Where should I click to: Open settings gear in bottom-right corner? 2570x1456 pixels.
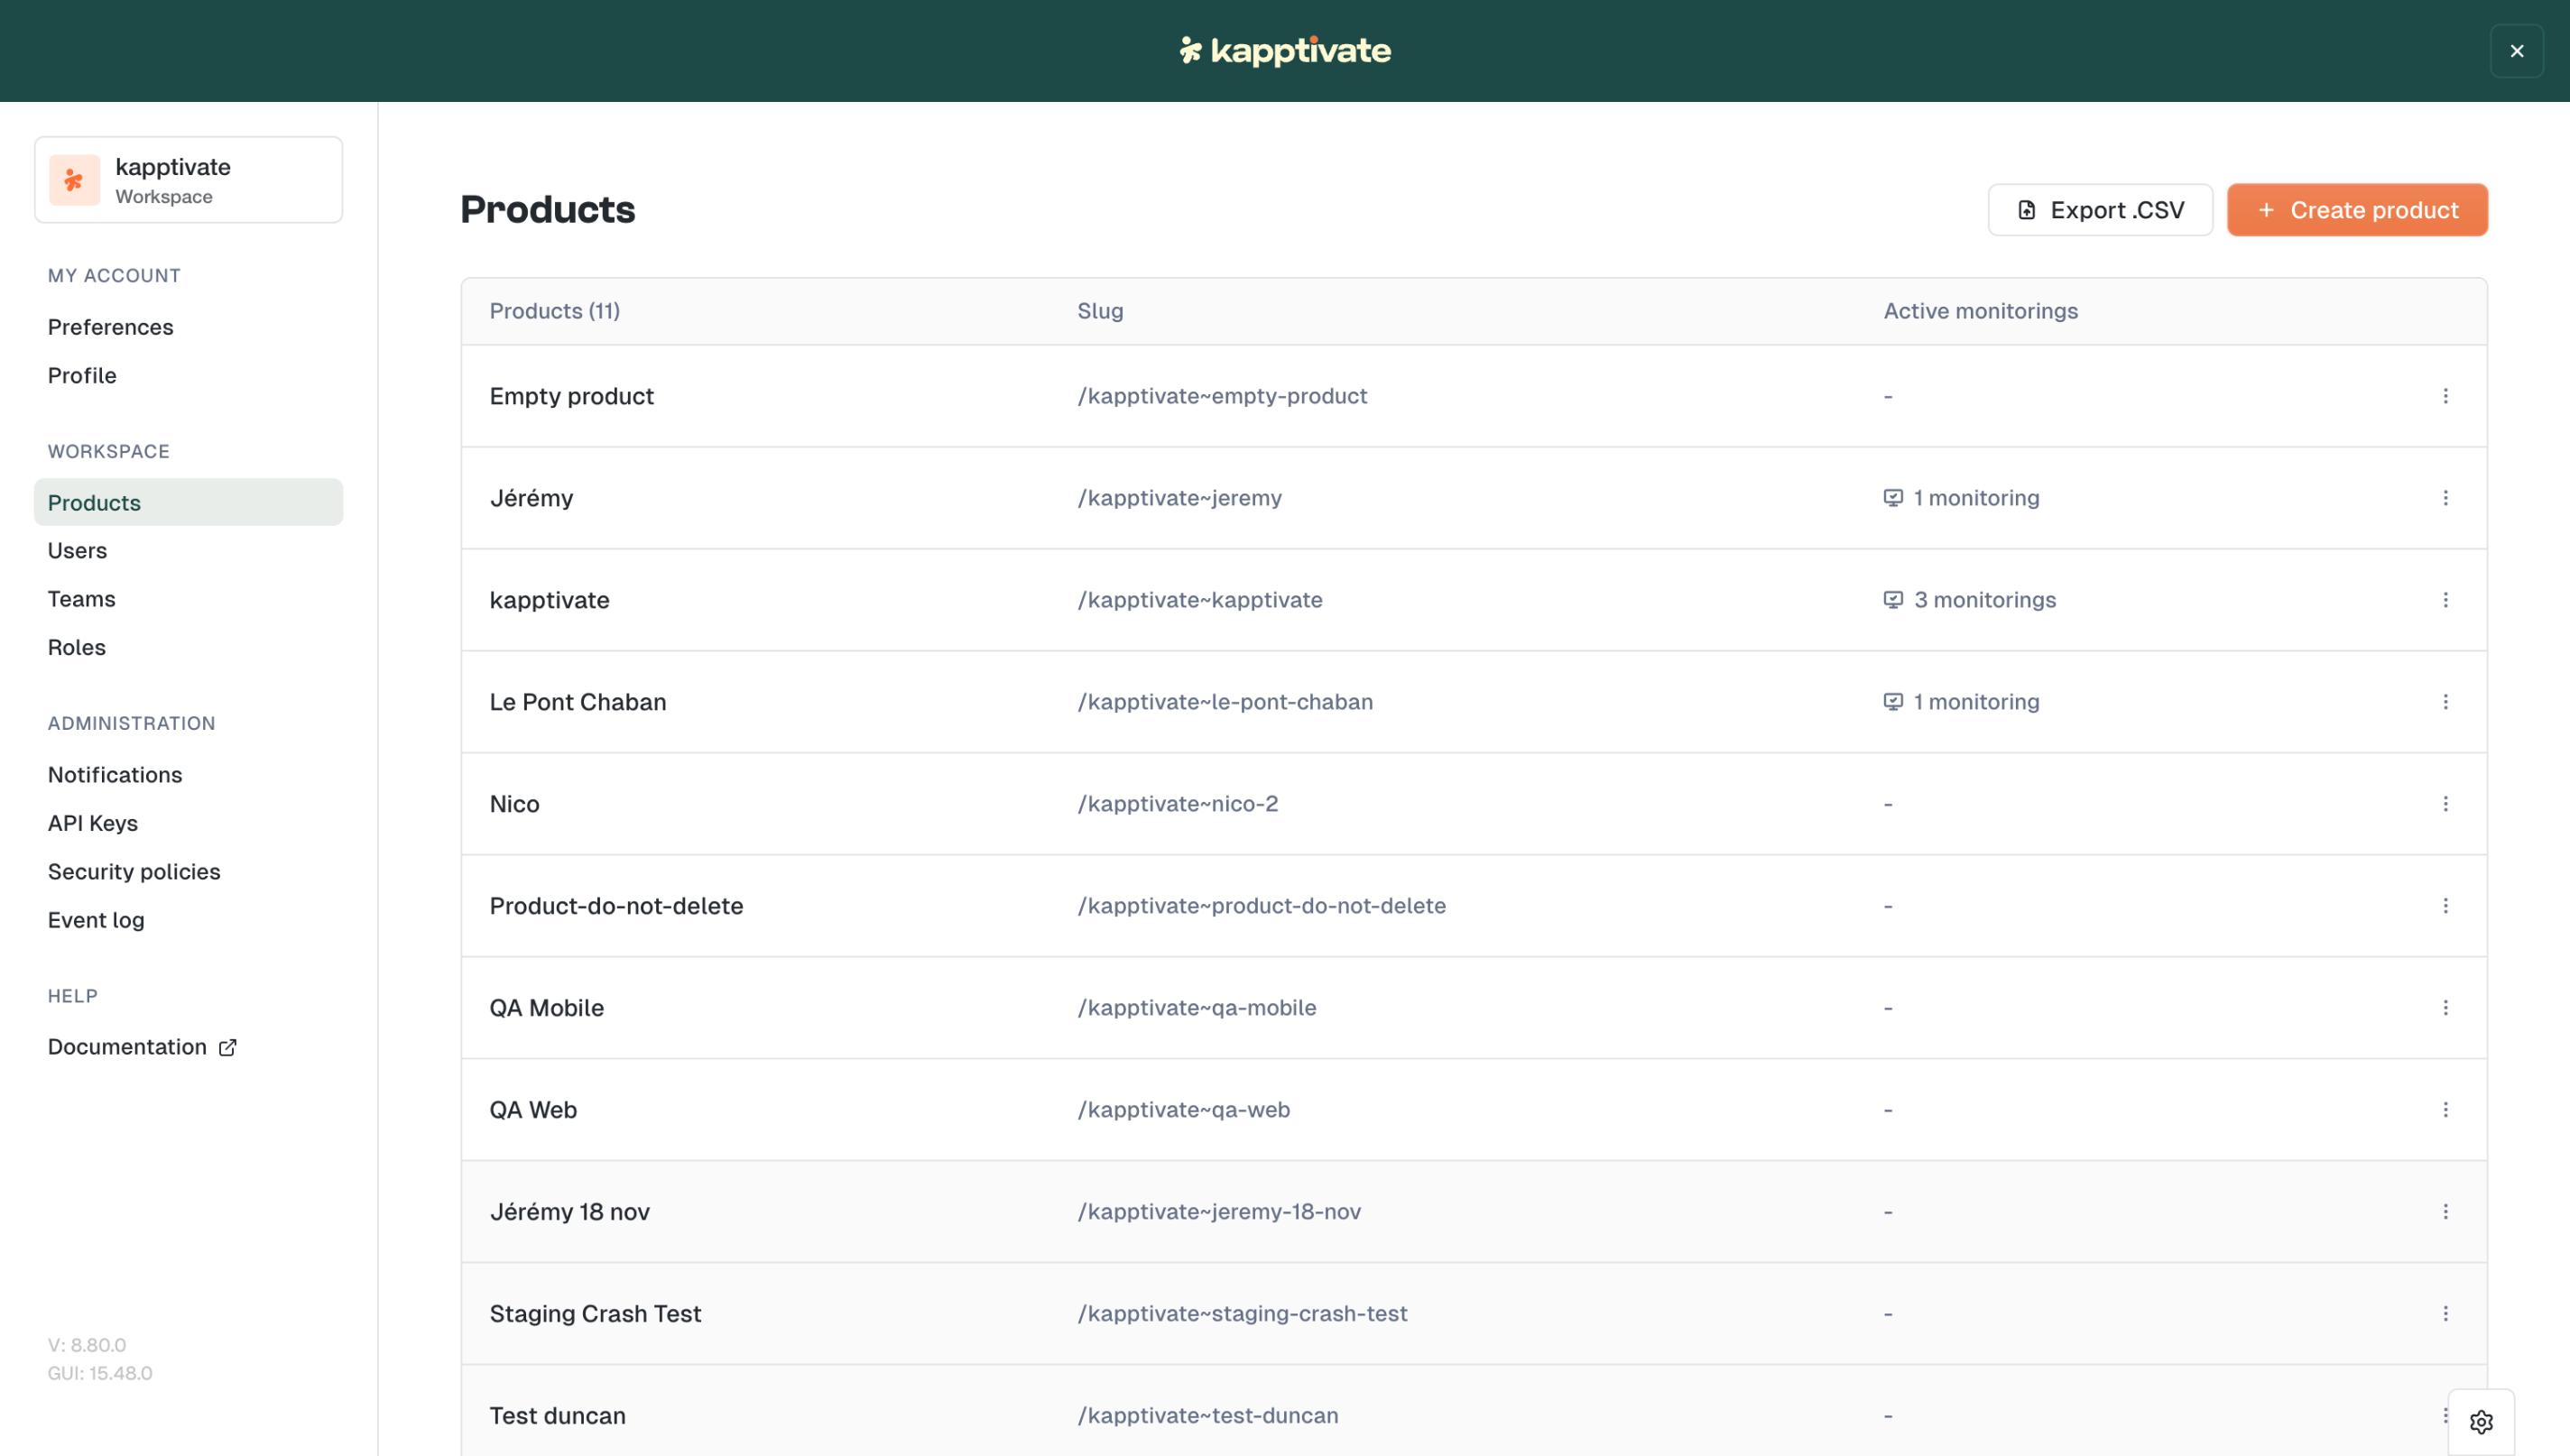tap(2481, 1421)
